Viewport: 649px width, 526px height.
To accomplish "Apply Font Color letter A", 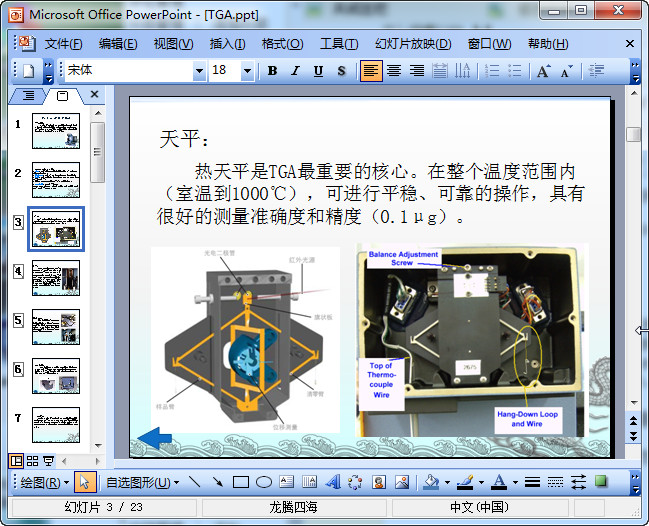I will 499,482.
